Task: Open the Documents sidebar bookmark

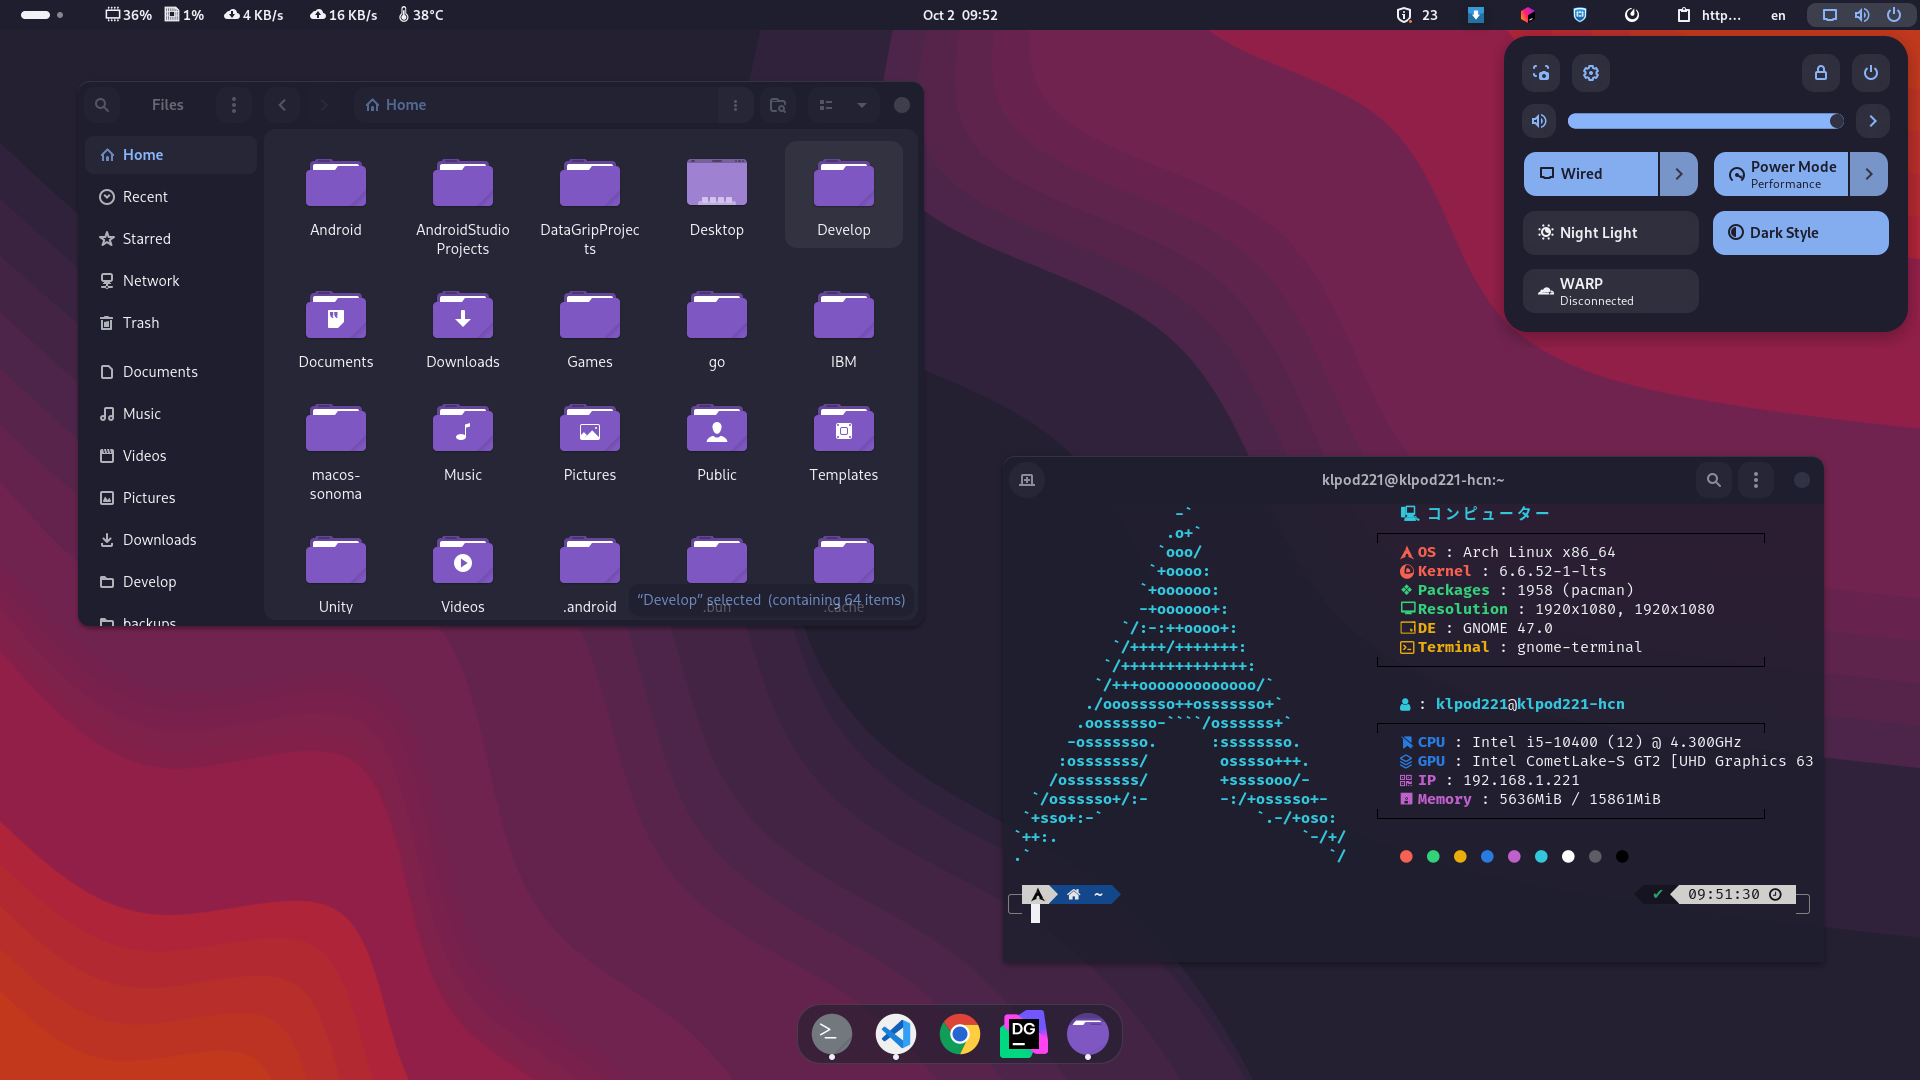Action: tap(171, 372)
